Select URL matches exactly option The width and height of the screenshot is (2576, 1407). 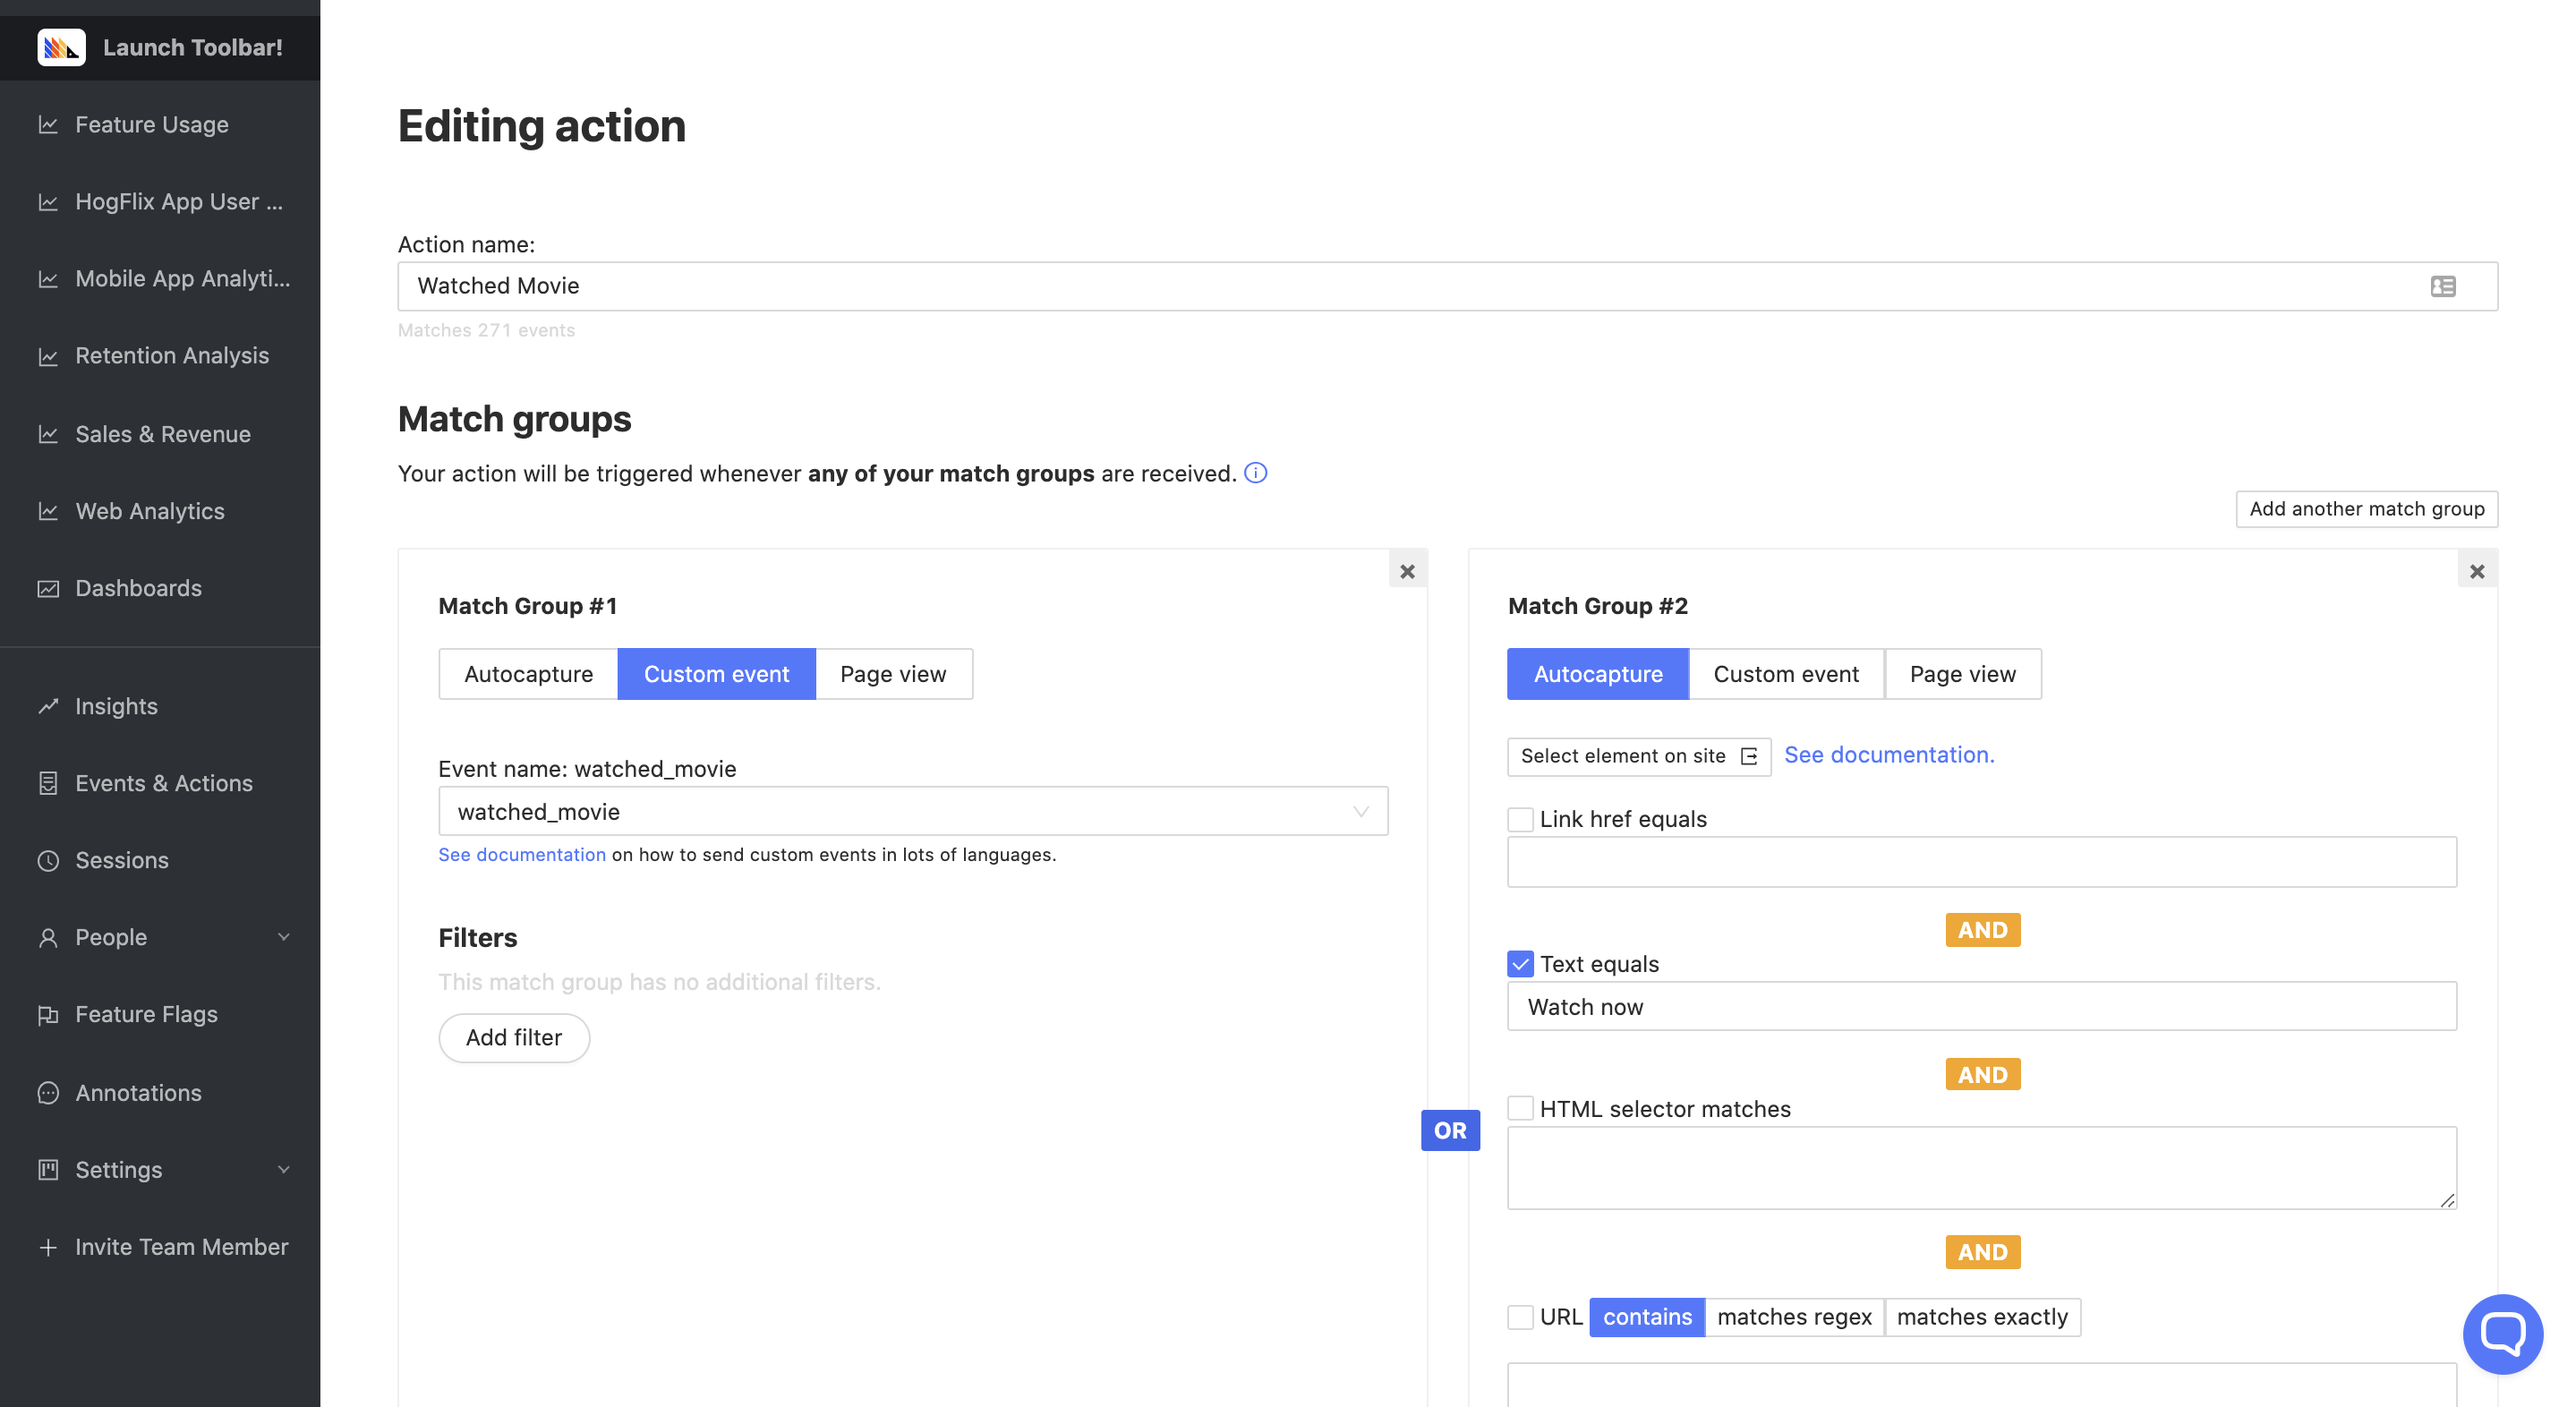[1982, 1317]
